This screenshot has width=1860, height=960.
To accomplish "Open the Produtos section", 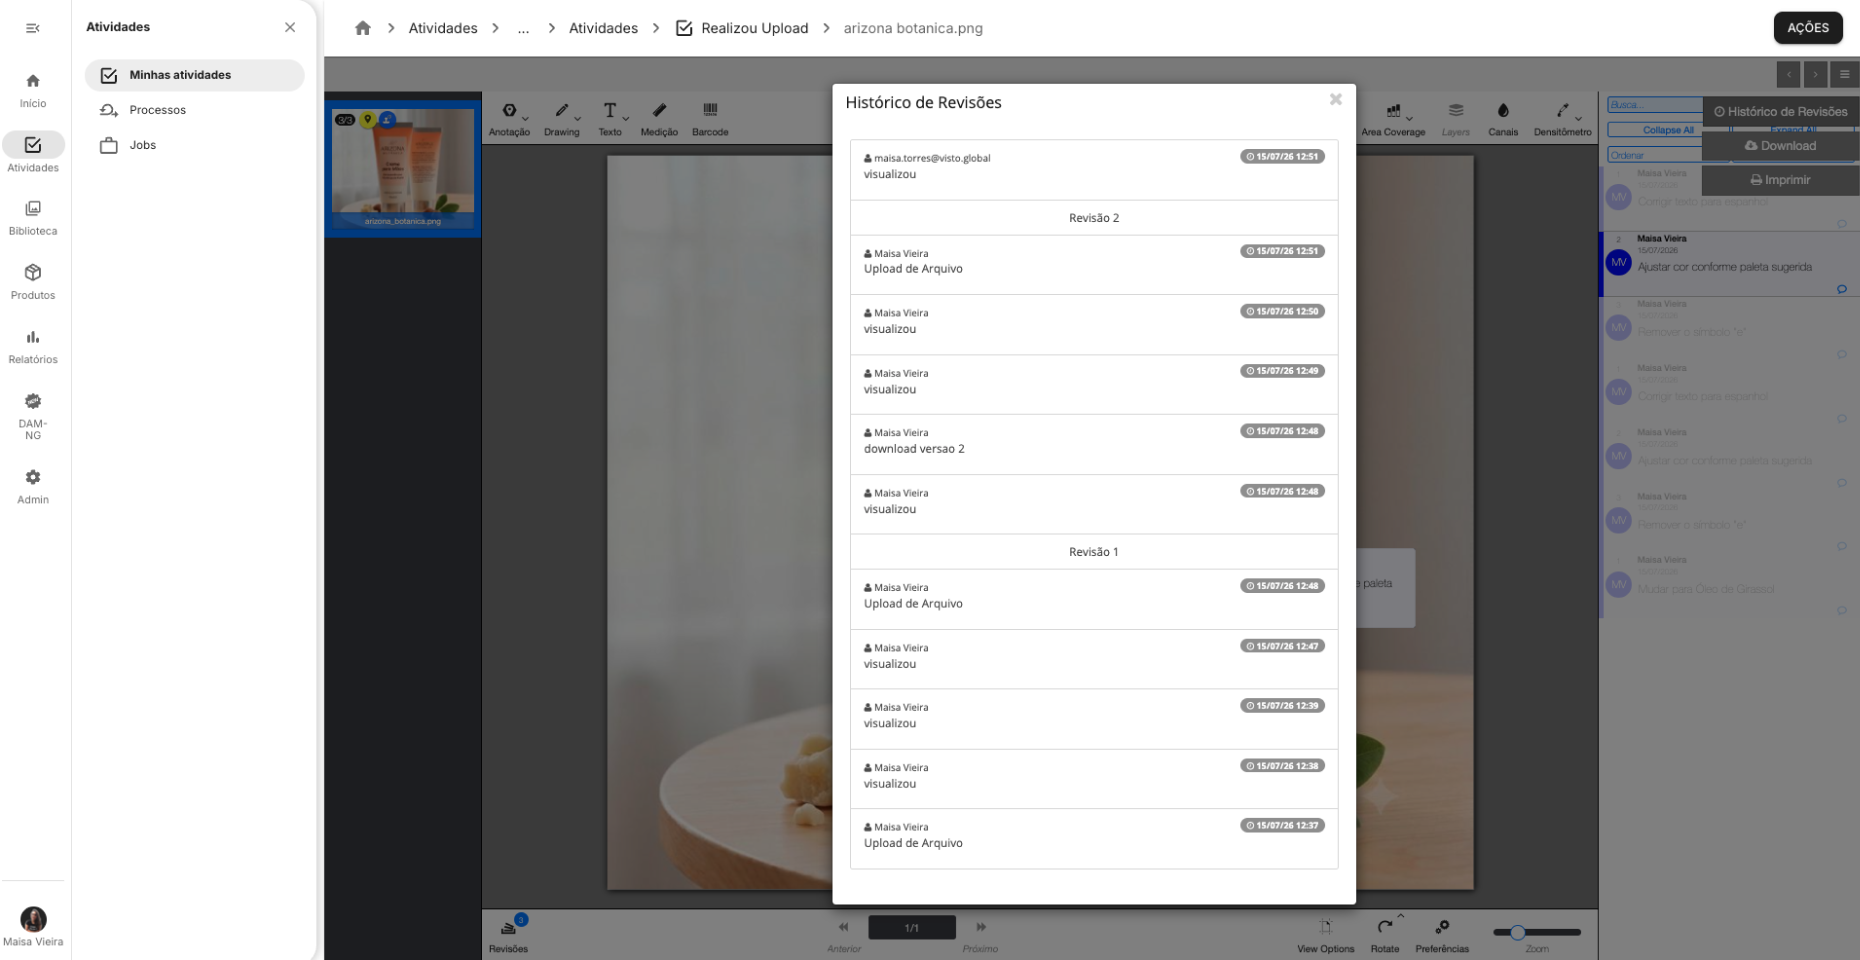I will coord(33,282).
